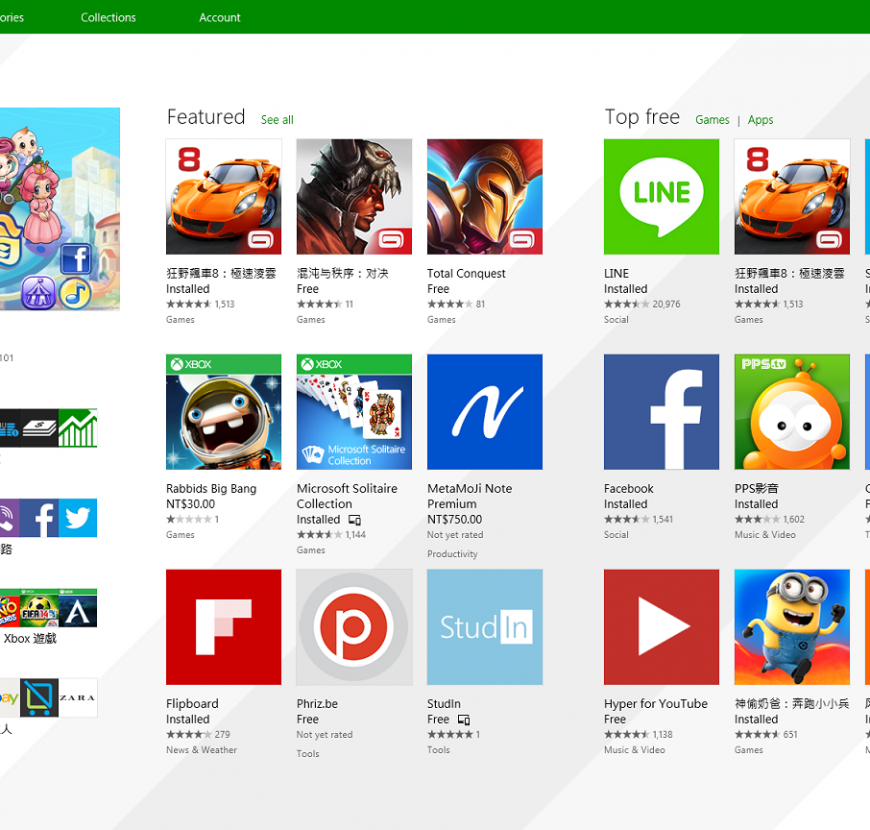Open the Asphalt 8 icon under Top free
Image resolution: width=870 pixels, height=830 pixels.
pyautogui.click(x=792, y=196)
